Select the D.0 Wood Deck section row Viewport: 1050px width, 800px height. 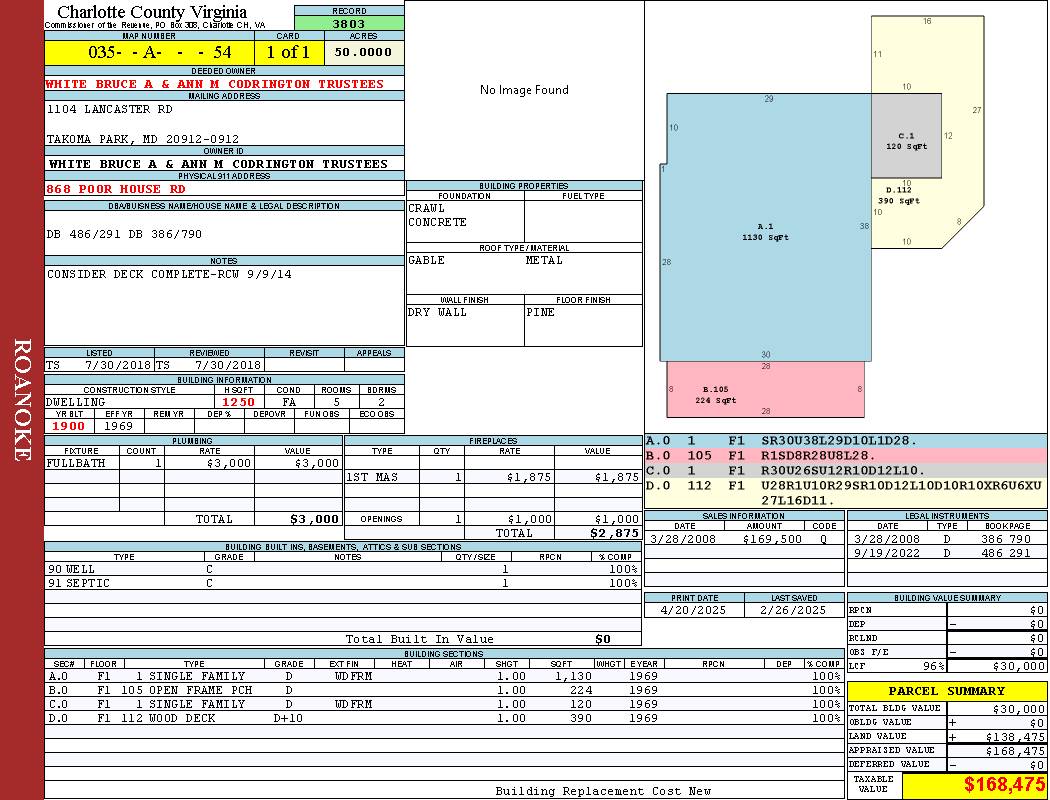click(x=445, y=718)
